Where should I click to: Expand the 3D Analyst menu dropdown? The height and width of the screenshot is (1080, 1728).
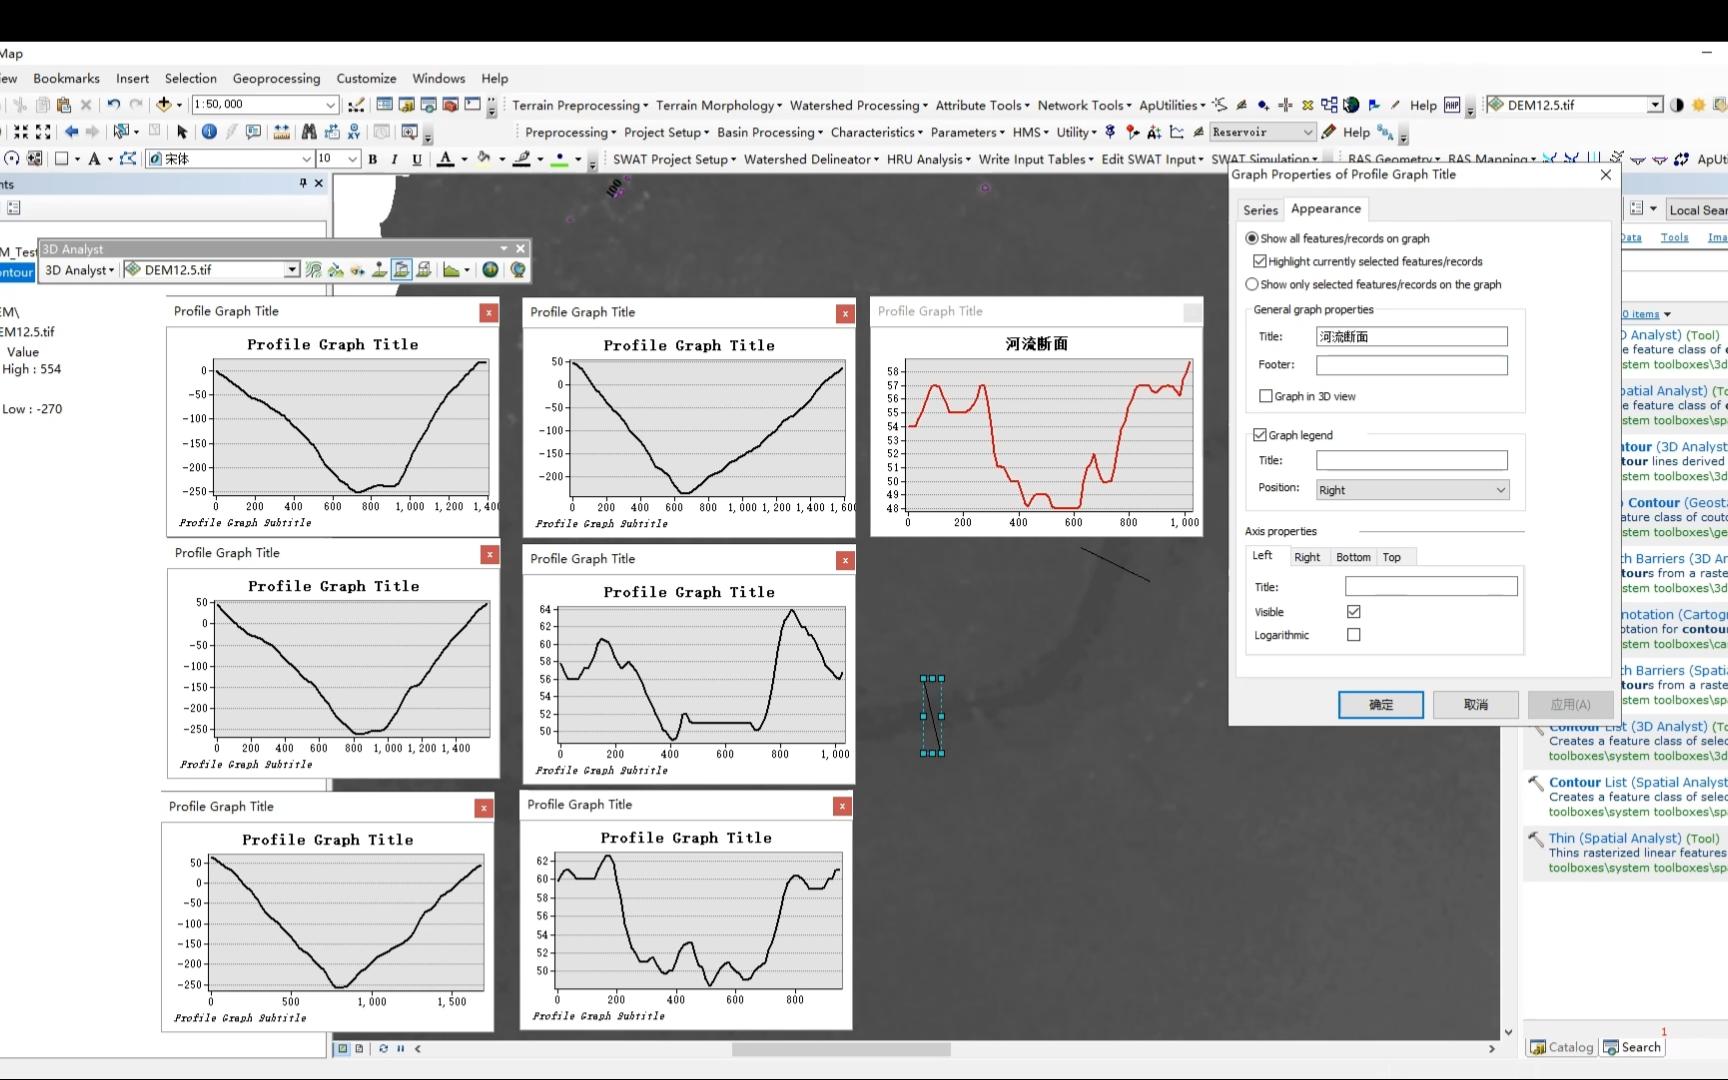tap(80, 270)
